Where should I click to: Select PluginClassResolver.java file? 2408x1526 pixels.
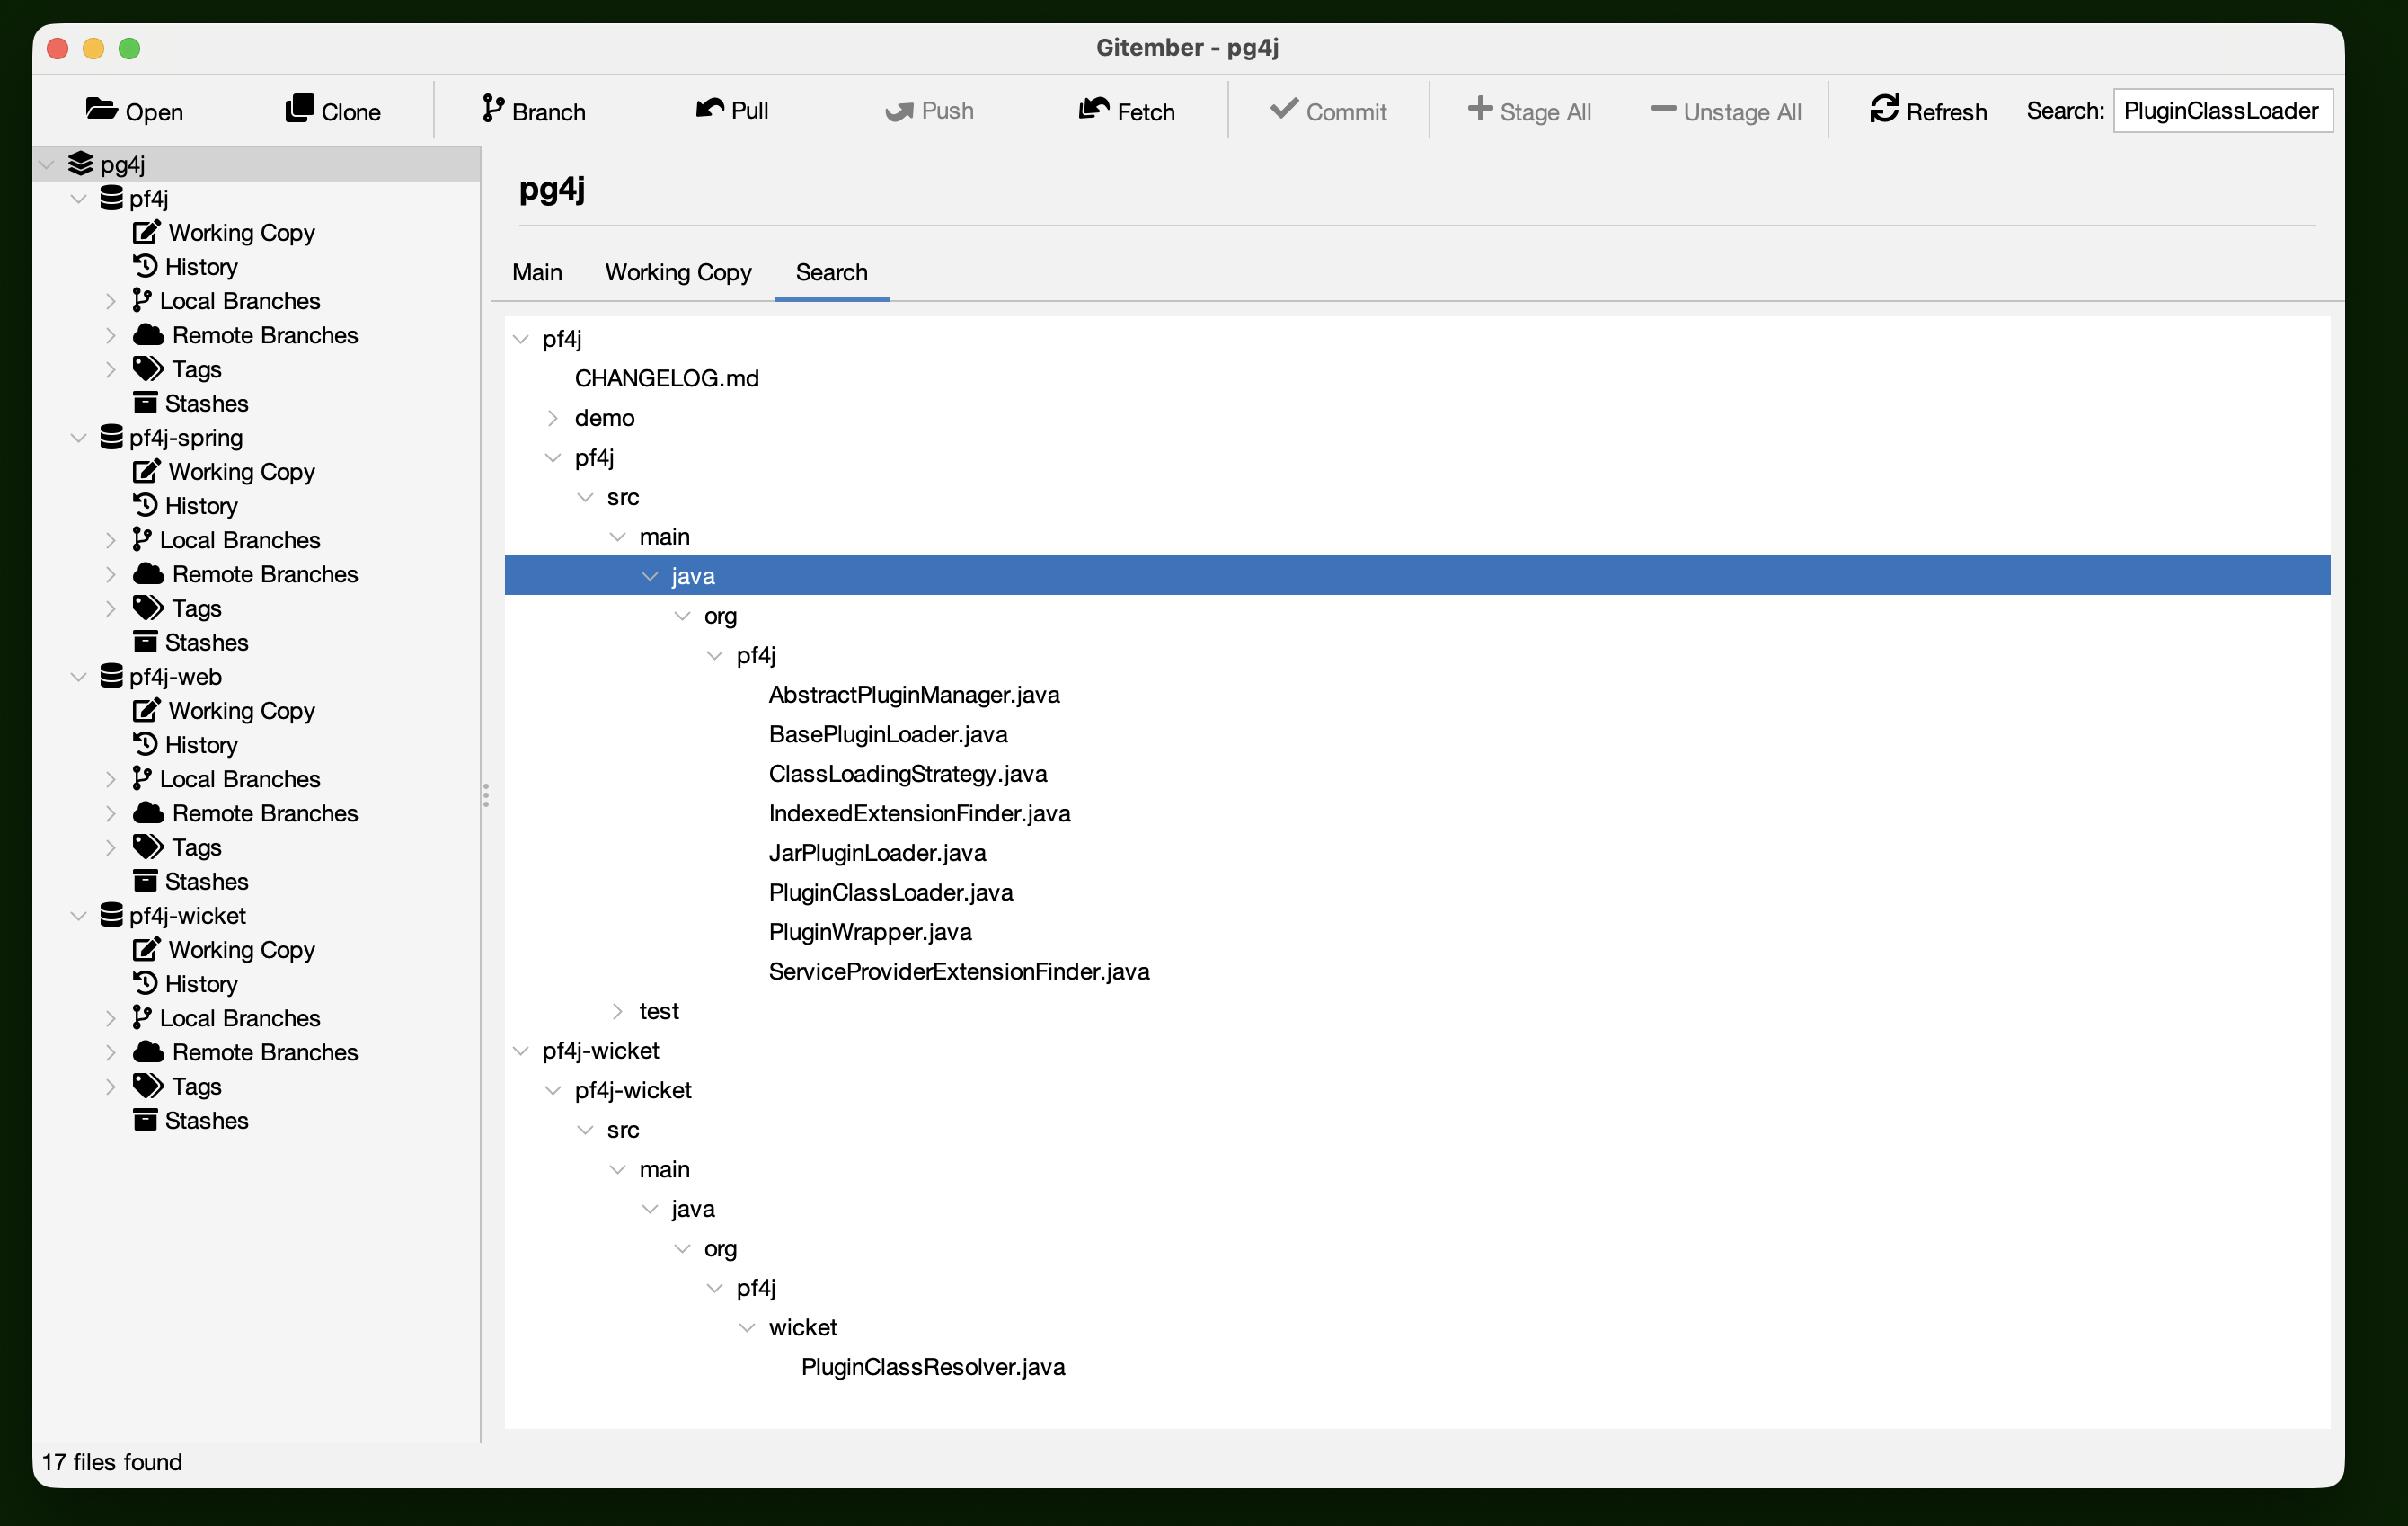coord(933,1366)
